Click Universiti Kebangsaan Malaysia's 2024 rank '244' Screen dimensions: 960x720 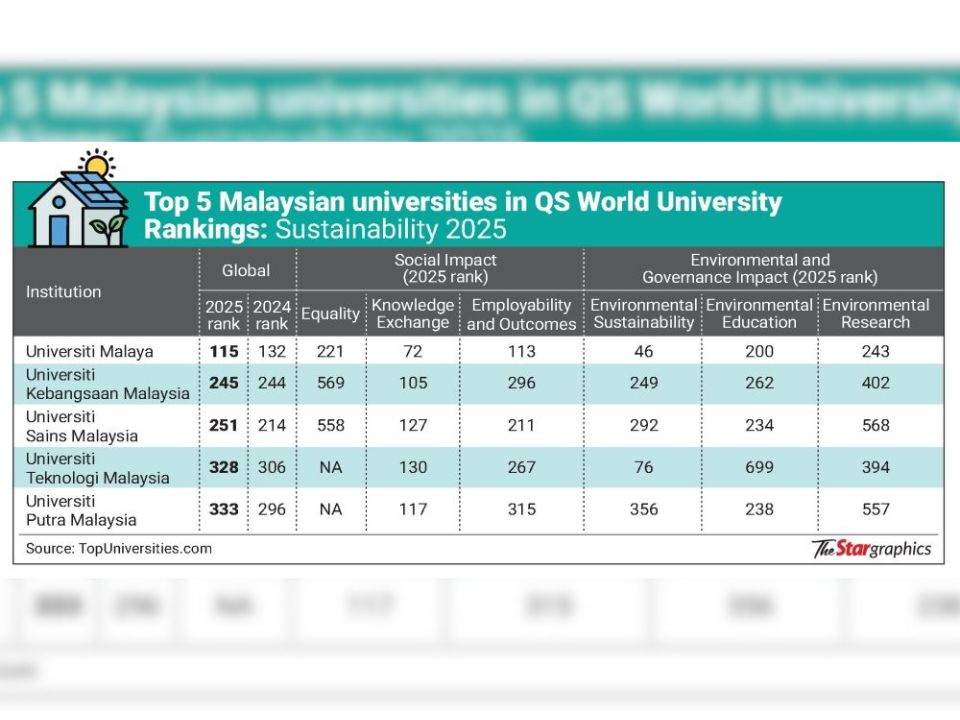[x=272, y=383]
